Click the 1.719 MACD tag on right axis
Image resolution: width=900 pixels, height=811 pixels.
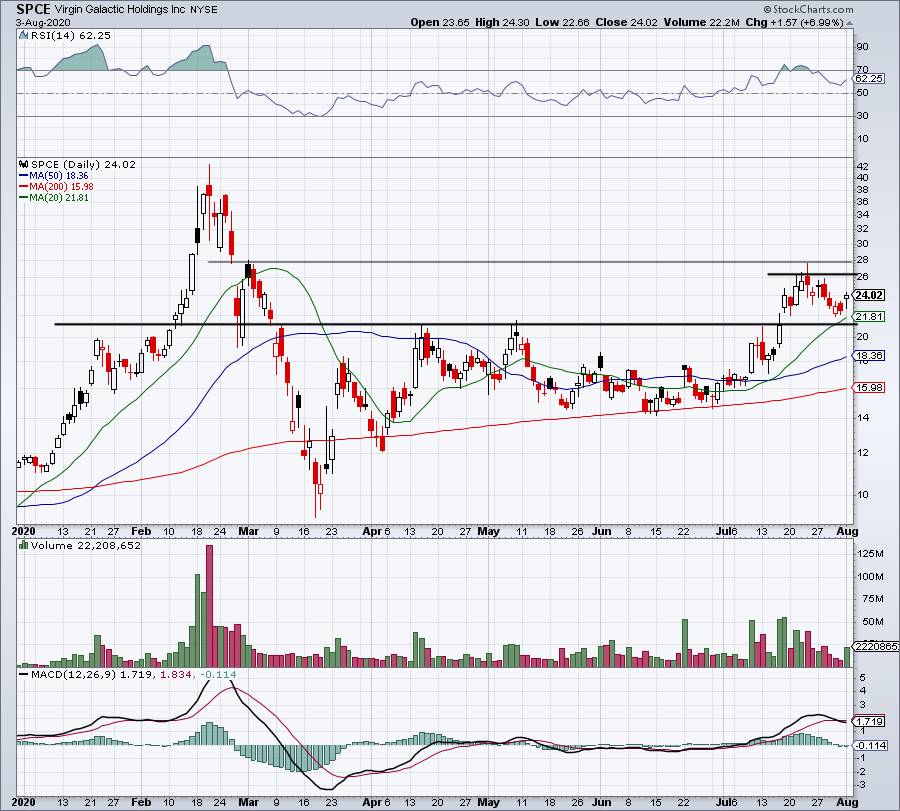[868, 721]
